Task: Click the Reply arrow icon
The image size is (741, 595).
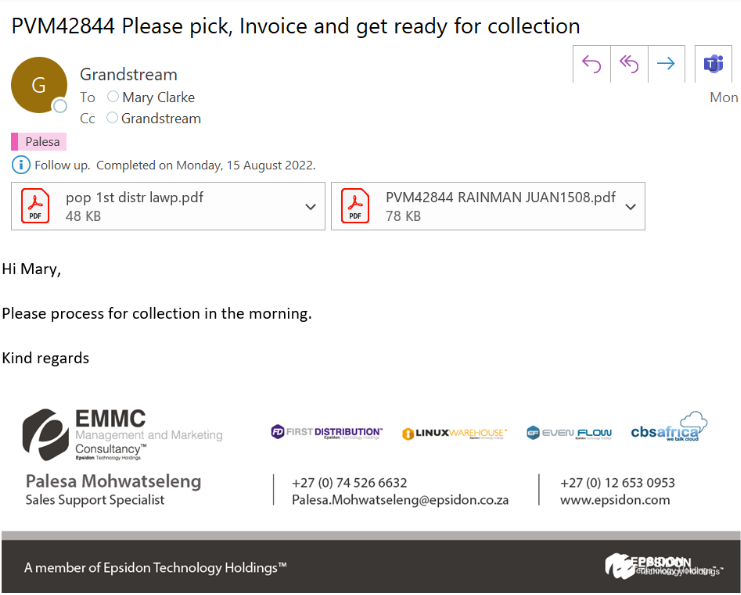Action: click(x=592, y=64)
